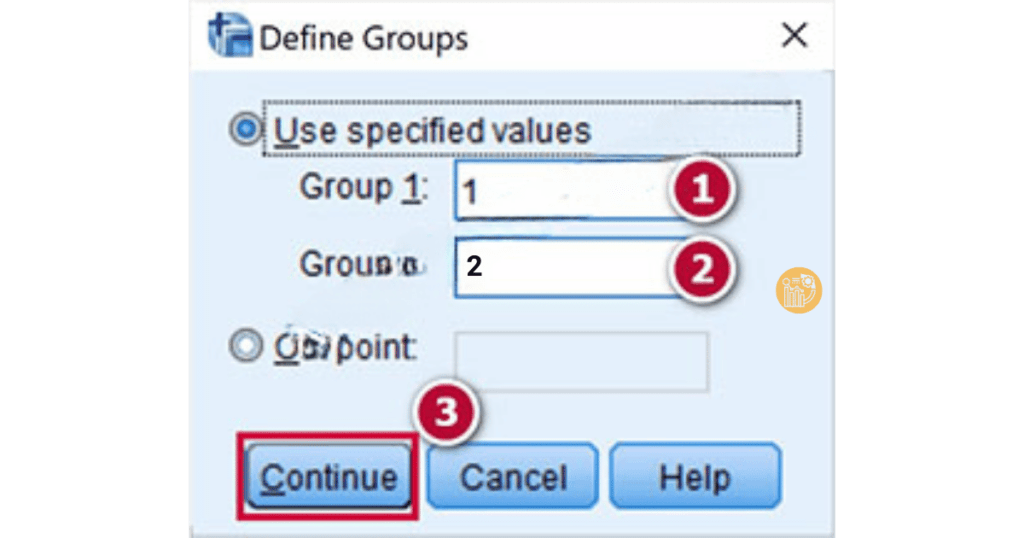This screenshot has height=538, width=1024.
Task: Click the orange circular chart icon
Action: (799, 290)
